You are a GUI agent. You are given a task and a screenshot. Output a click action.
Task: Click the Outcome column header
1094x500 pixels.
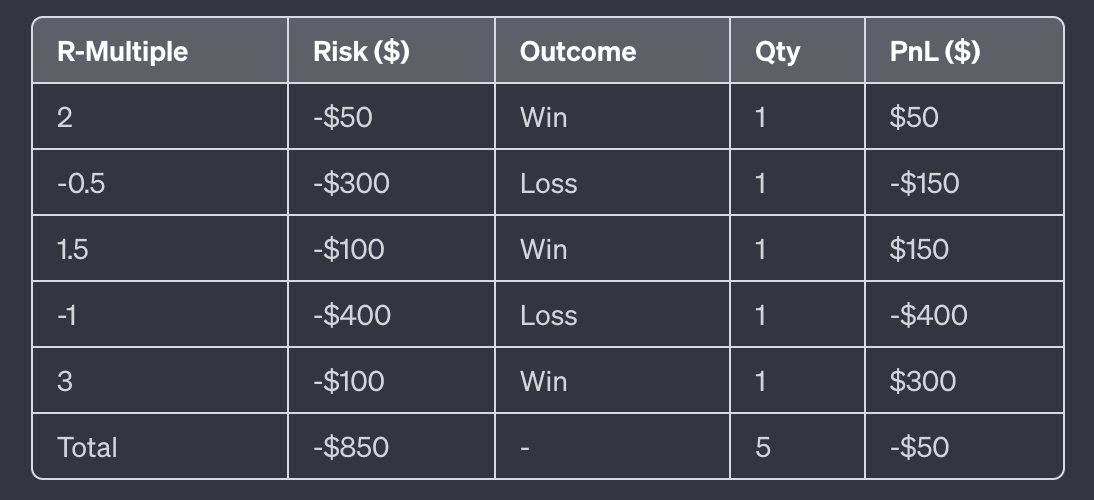[x=578, y=52]
